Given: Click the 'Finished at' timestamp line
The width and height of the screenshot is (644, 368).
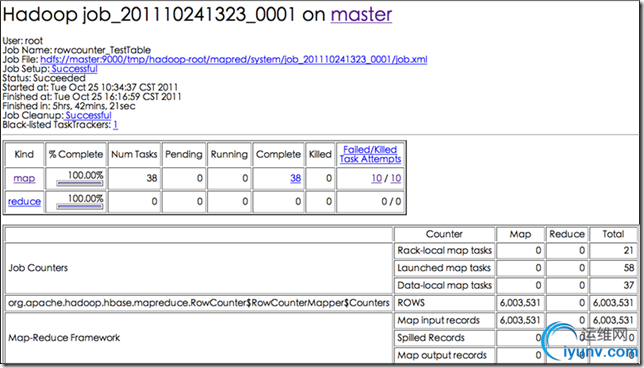Looking at the screenshot, I should (92, 97).
